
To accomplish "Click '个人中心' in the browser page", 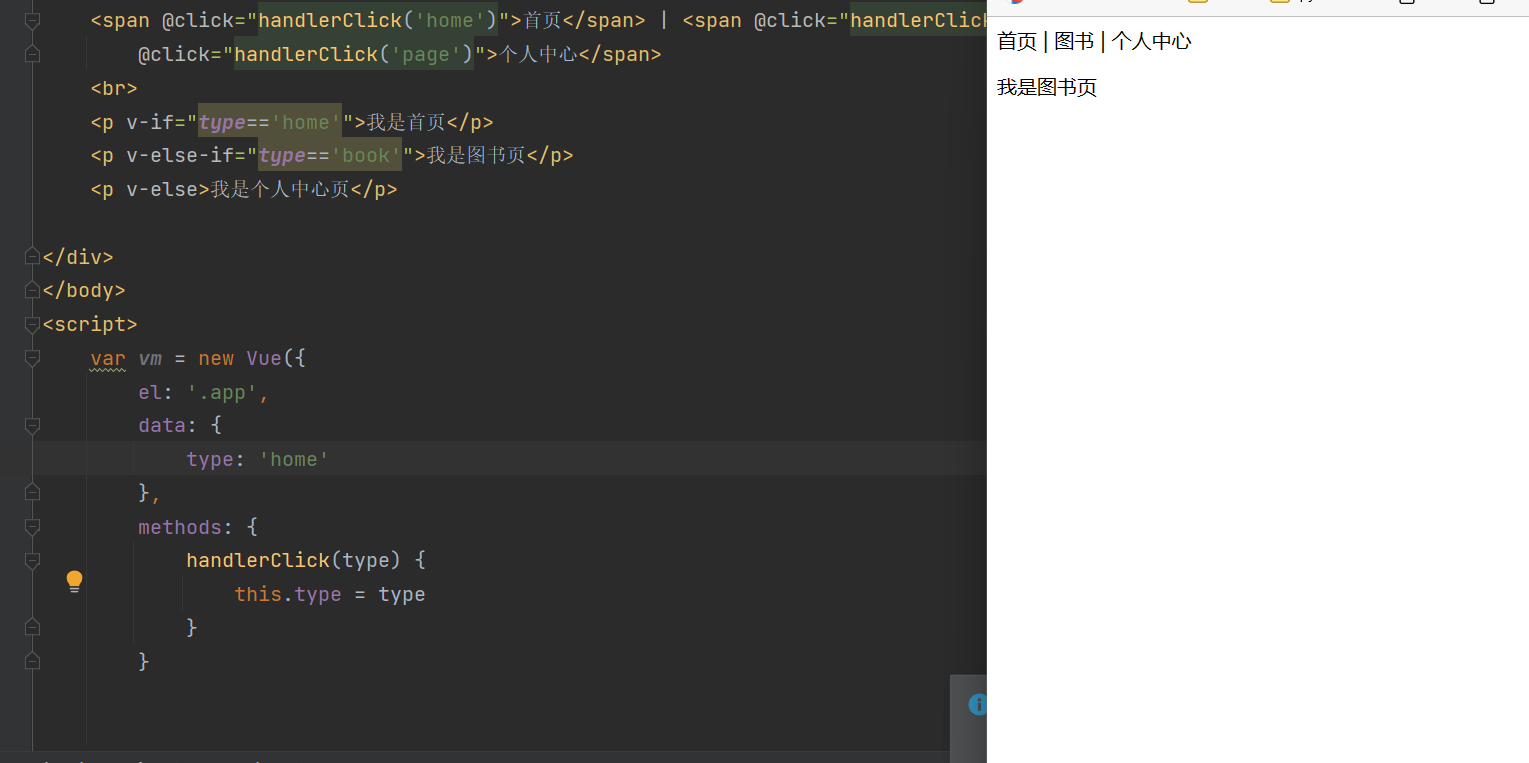I will pos(1151,41).
